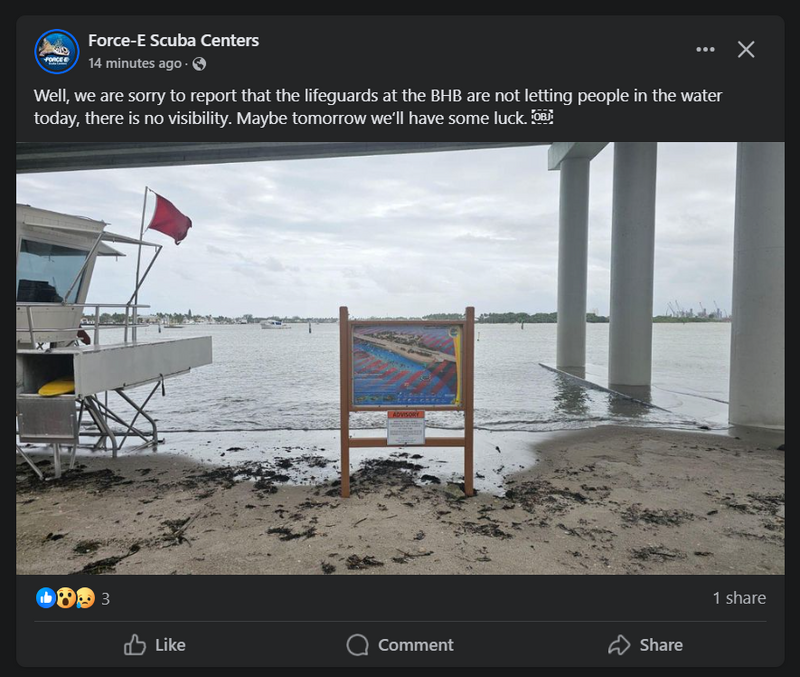Close the post with the X button
Viewport: 800px width, 677px height.
(x=746, y=49)
